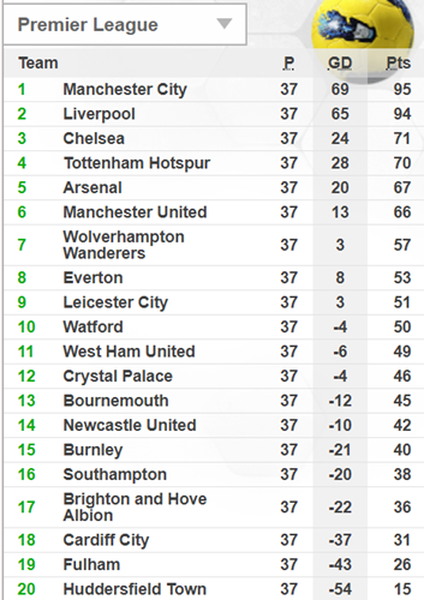This screenshot has height=600, width=424.
Task: Click Crystal Palace team name
Action: pyautogui.click(x=118, y=377)
